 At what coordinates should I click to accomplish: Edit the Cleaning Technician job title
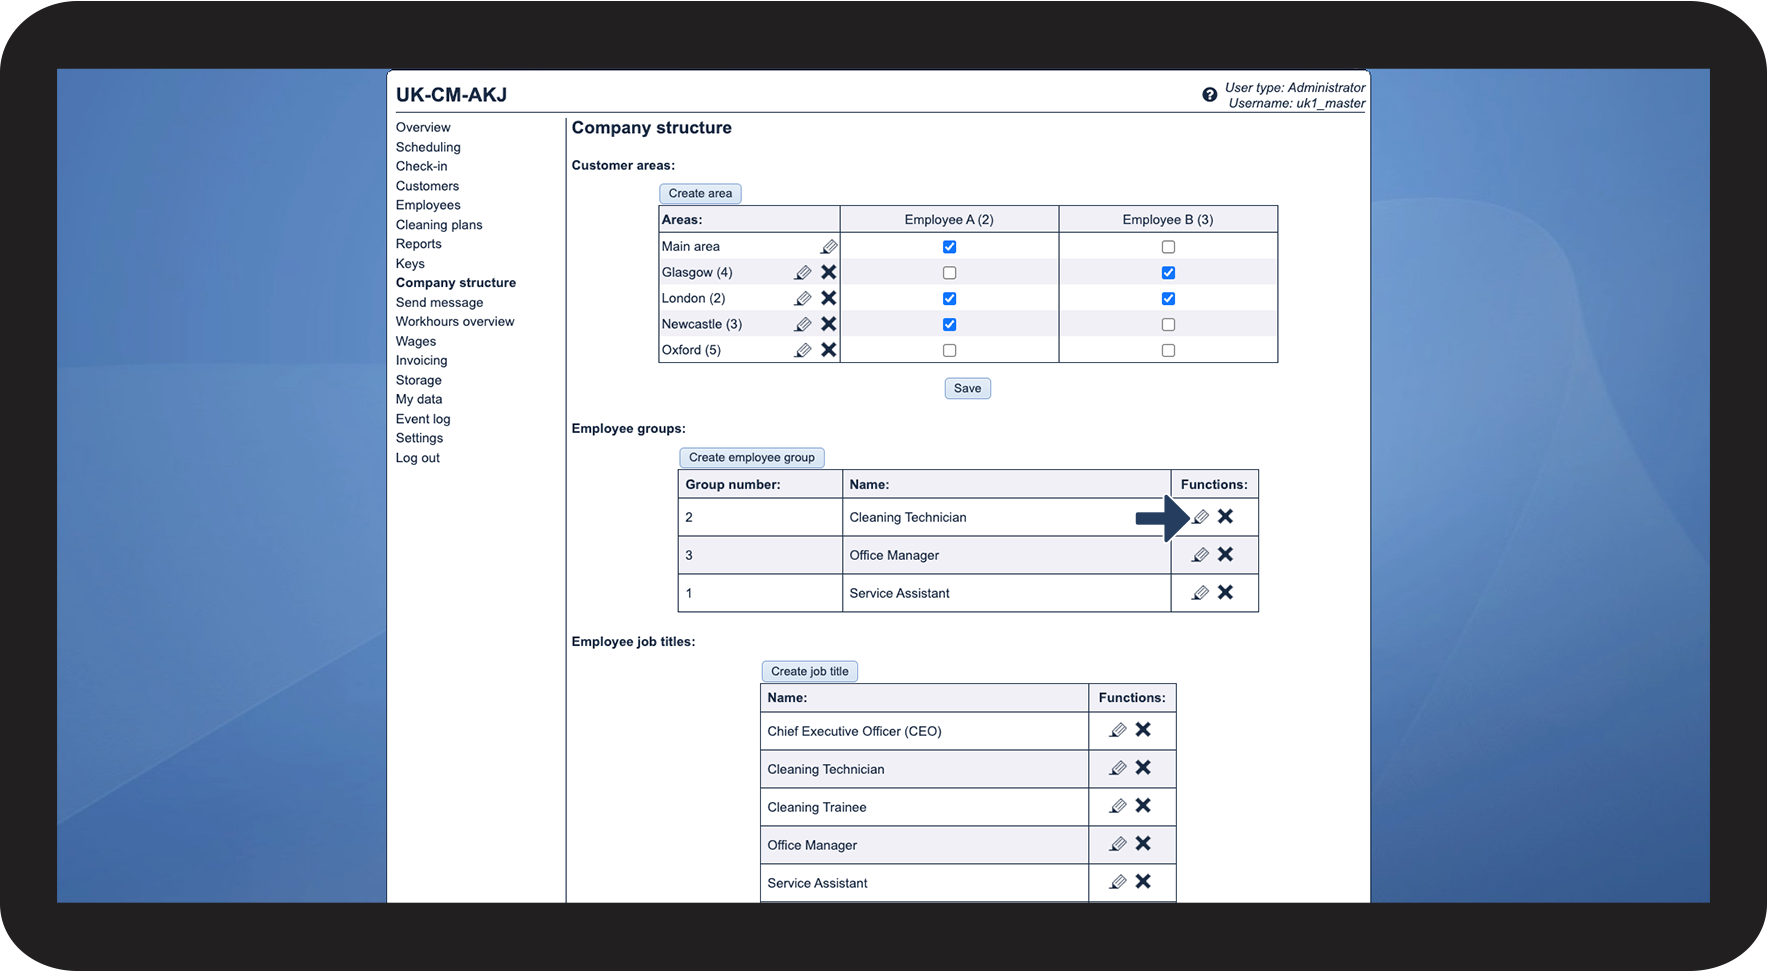[x=1118, y=768]
